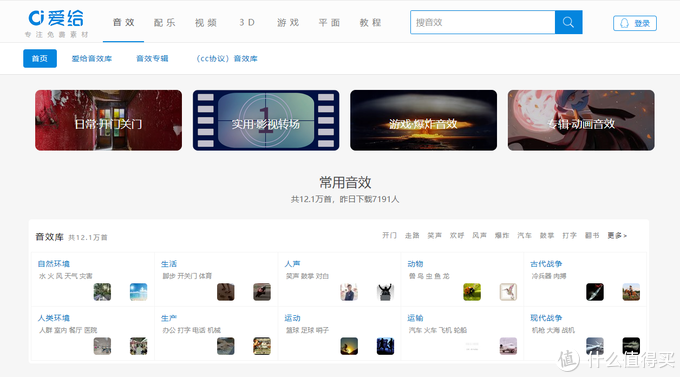Open the 运输 category heading
Image resolution: width=680 pixels, height=377 pixels.
[415, 318]
